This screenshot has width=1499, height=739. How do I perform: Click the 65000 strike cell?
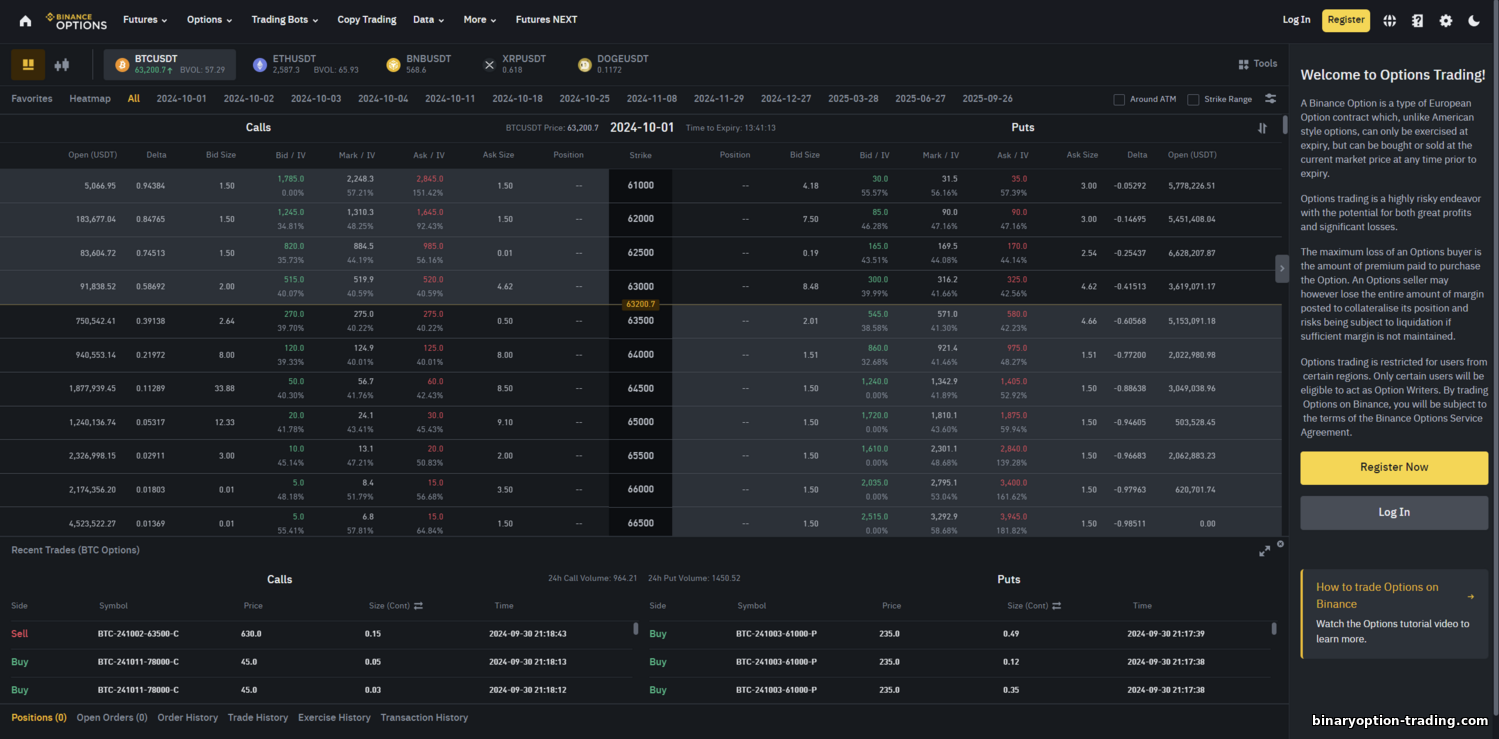point(640,422)
